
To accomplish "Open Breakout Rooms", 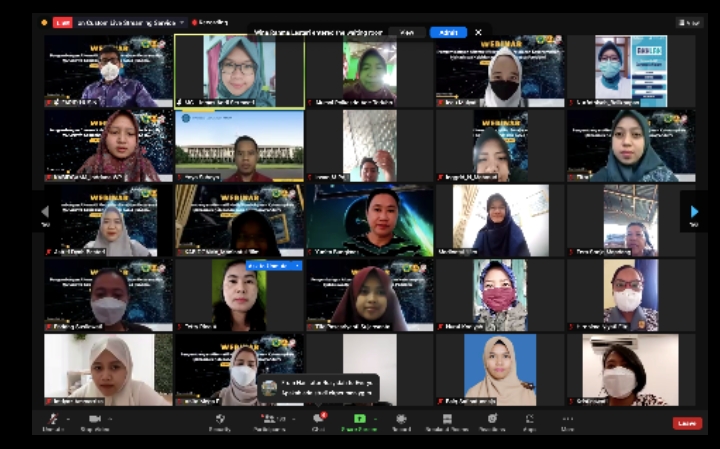I will (447, 422).
